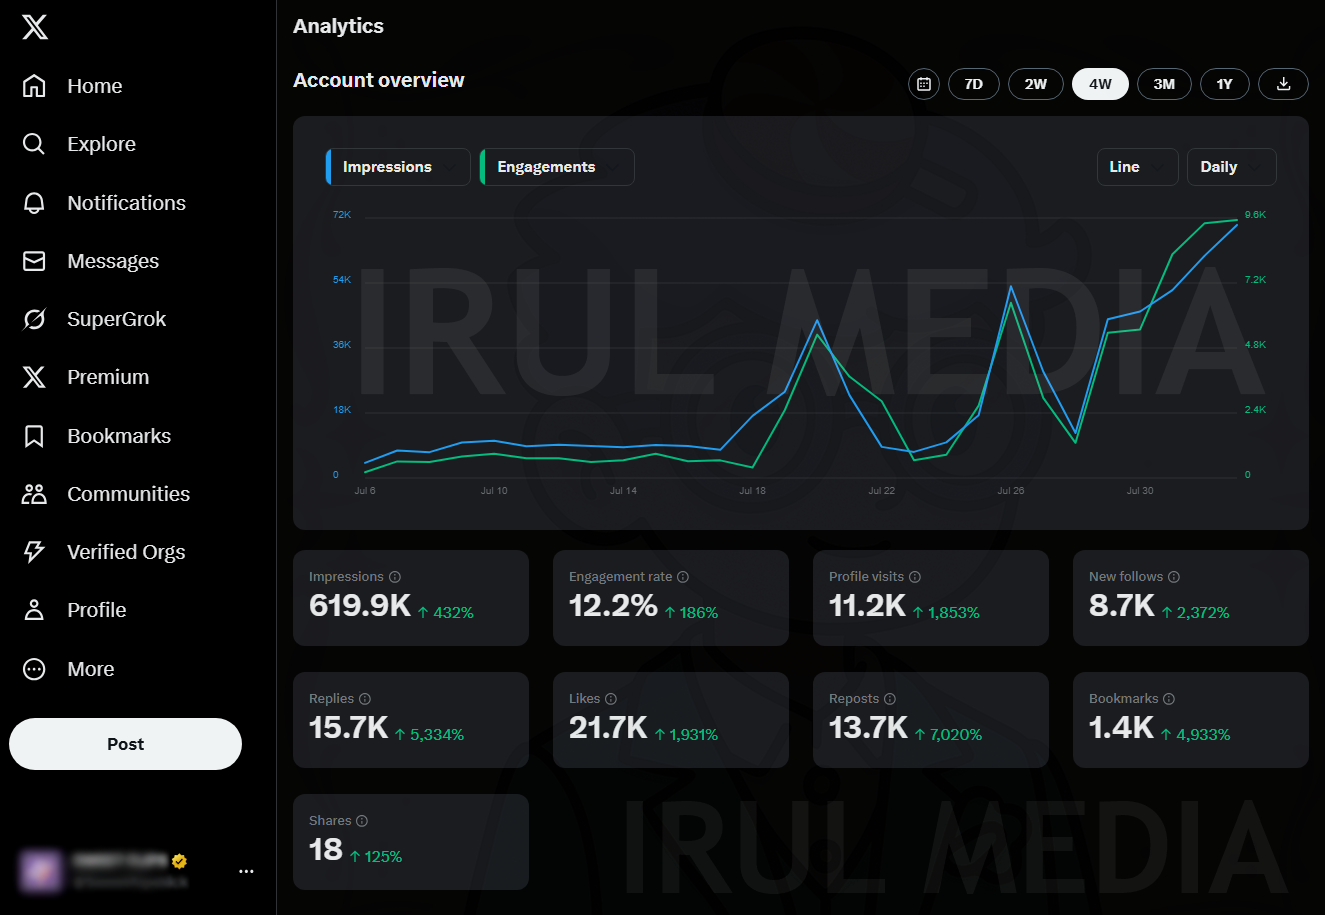This screenshot has height=915, width=1325.
Task: Click info icon next to Reposts
Action: pyautogui.click(x=890, y=699)
